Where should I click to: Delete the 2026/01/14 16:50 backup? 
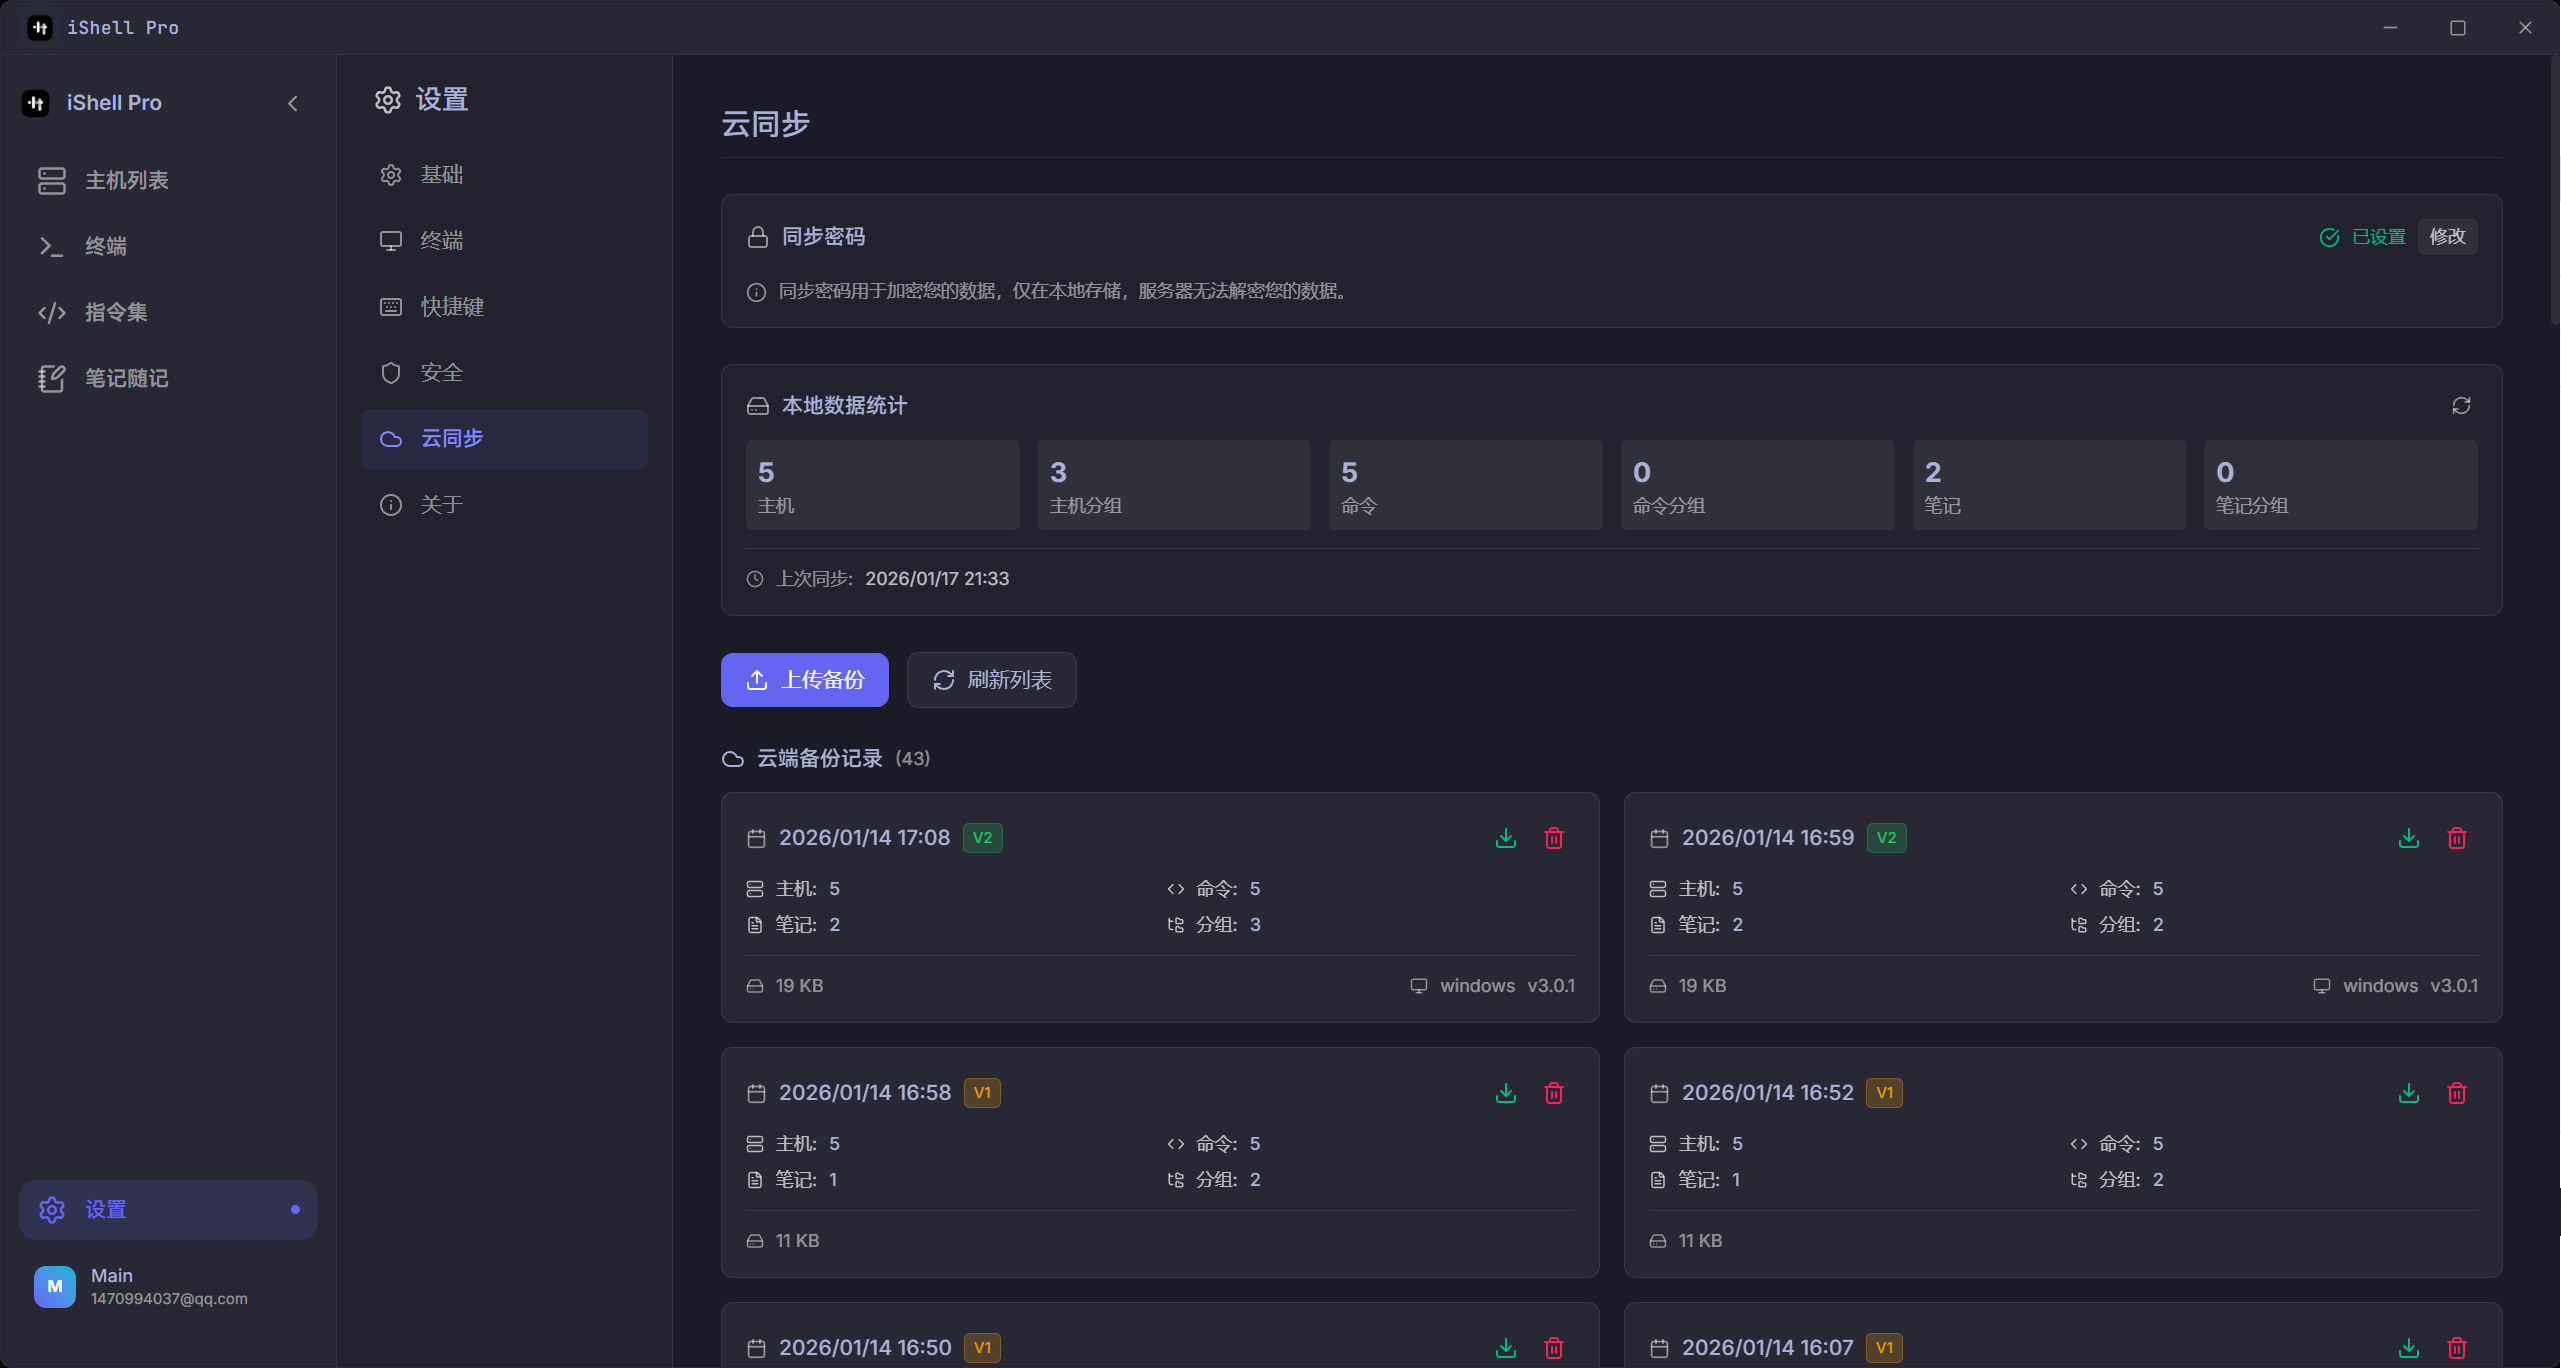1554,1348
